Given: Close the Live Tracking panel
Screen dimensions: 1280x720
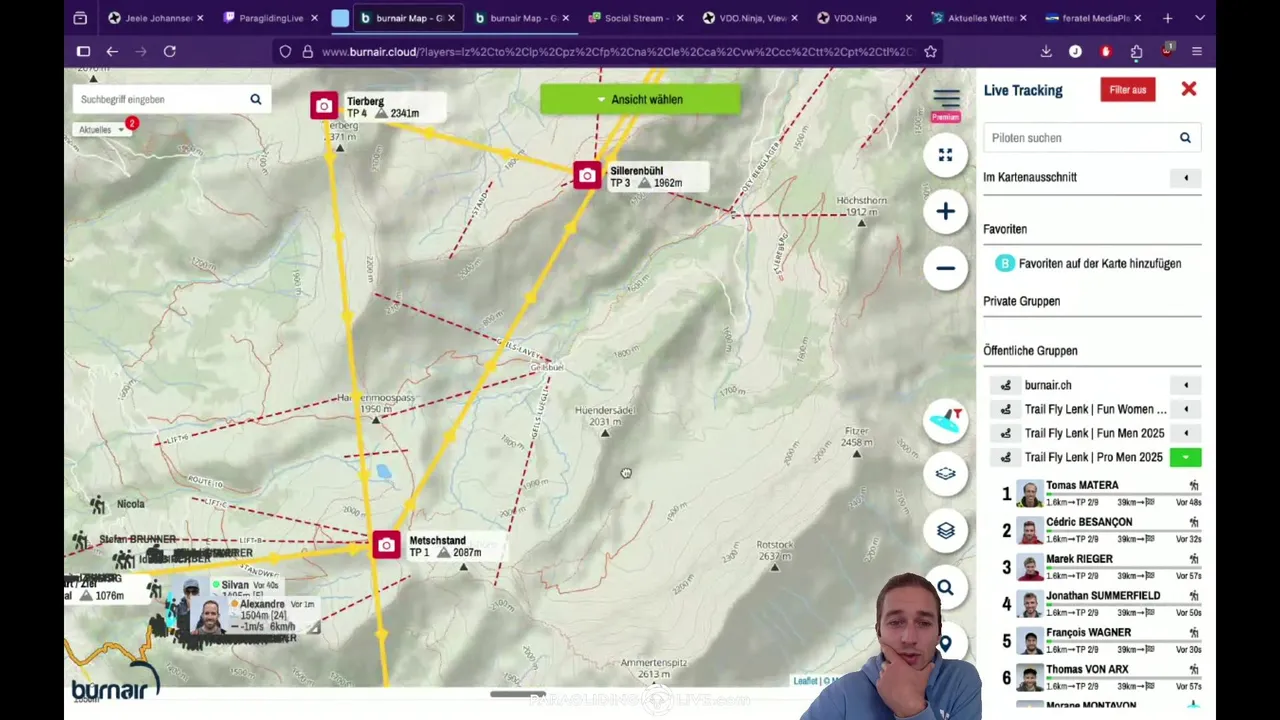Looking at the screenshot, I should coord(1188,89).
